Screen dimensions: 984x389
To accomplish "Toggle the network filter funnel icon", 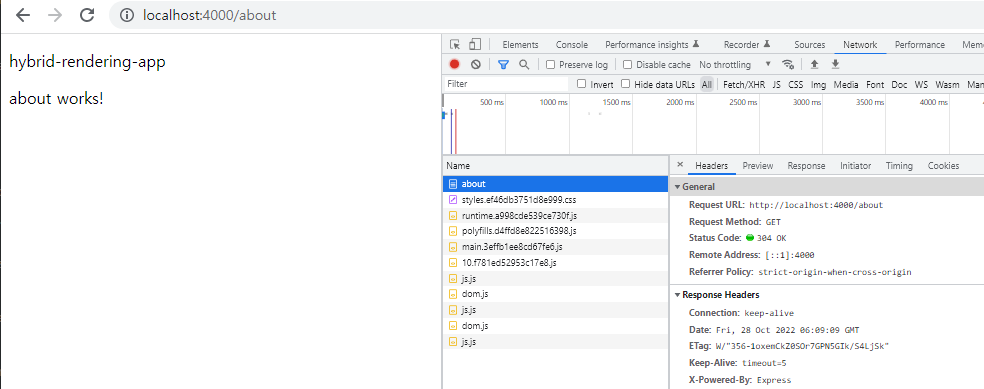I will [x=503, y=64].
